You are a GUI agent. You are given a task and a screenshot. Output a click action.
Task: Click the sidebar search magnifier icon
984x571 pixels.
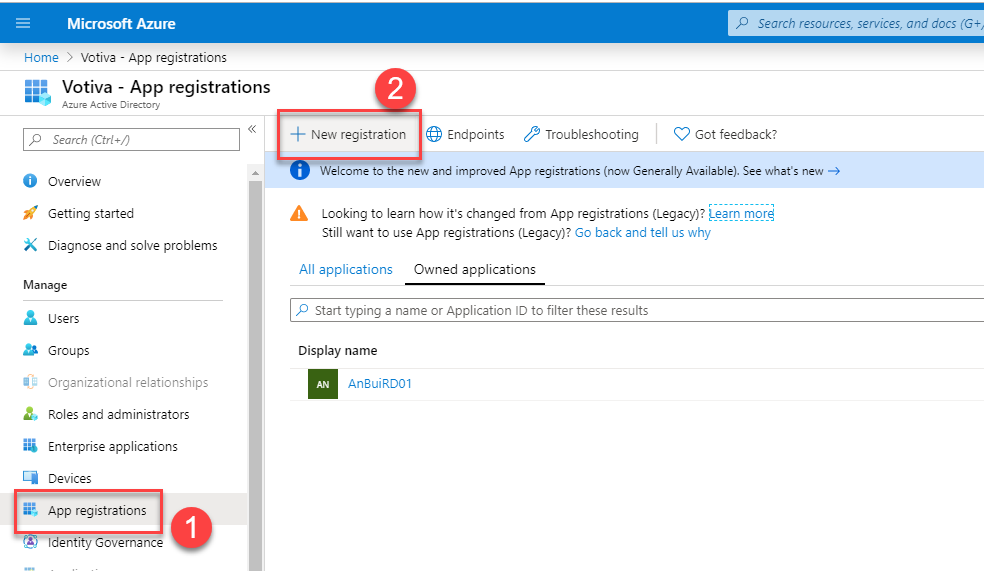click(x=36, y=139)
